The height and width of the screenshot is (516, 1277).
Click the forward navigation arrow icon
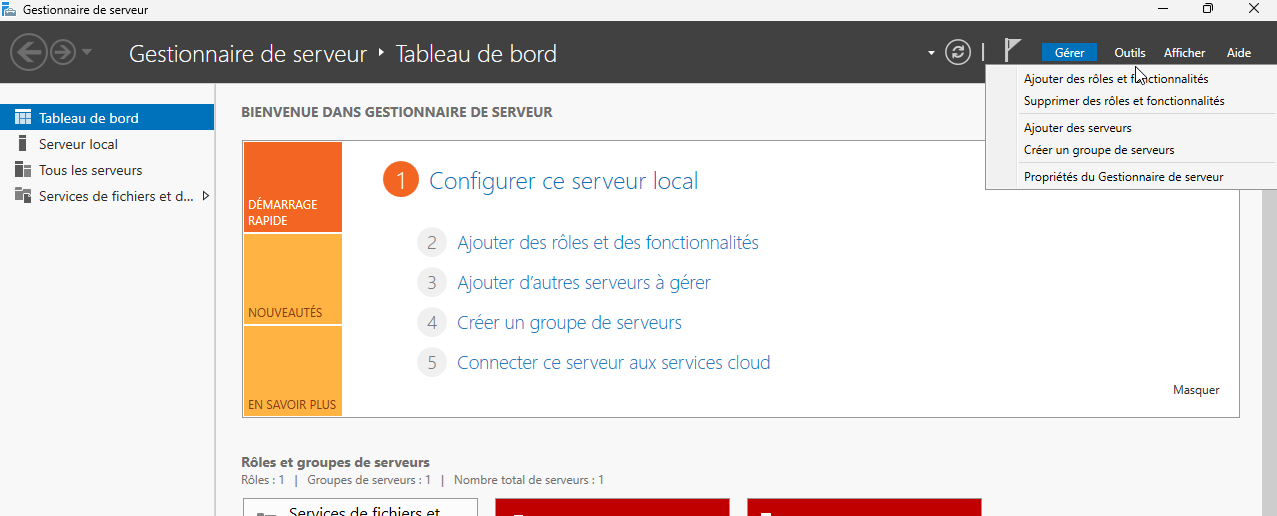[x=63, y=52]
